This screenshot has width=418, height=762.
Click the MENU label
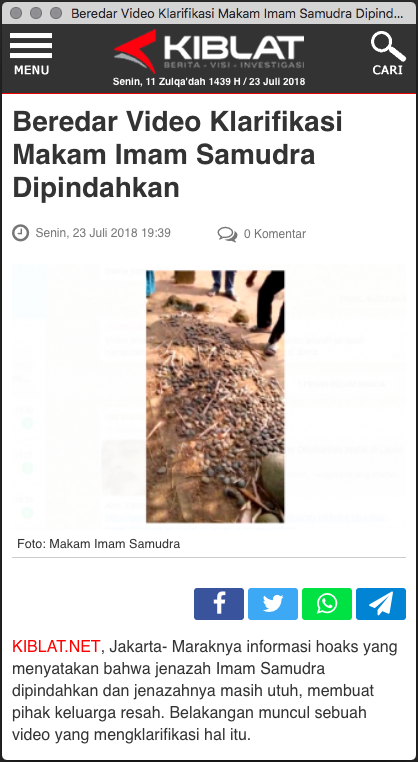coord(31,70)
